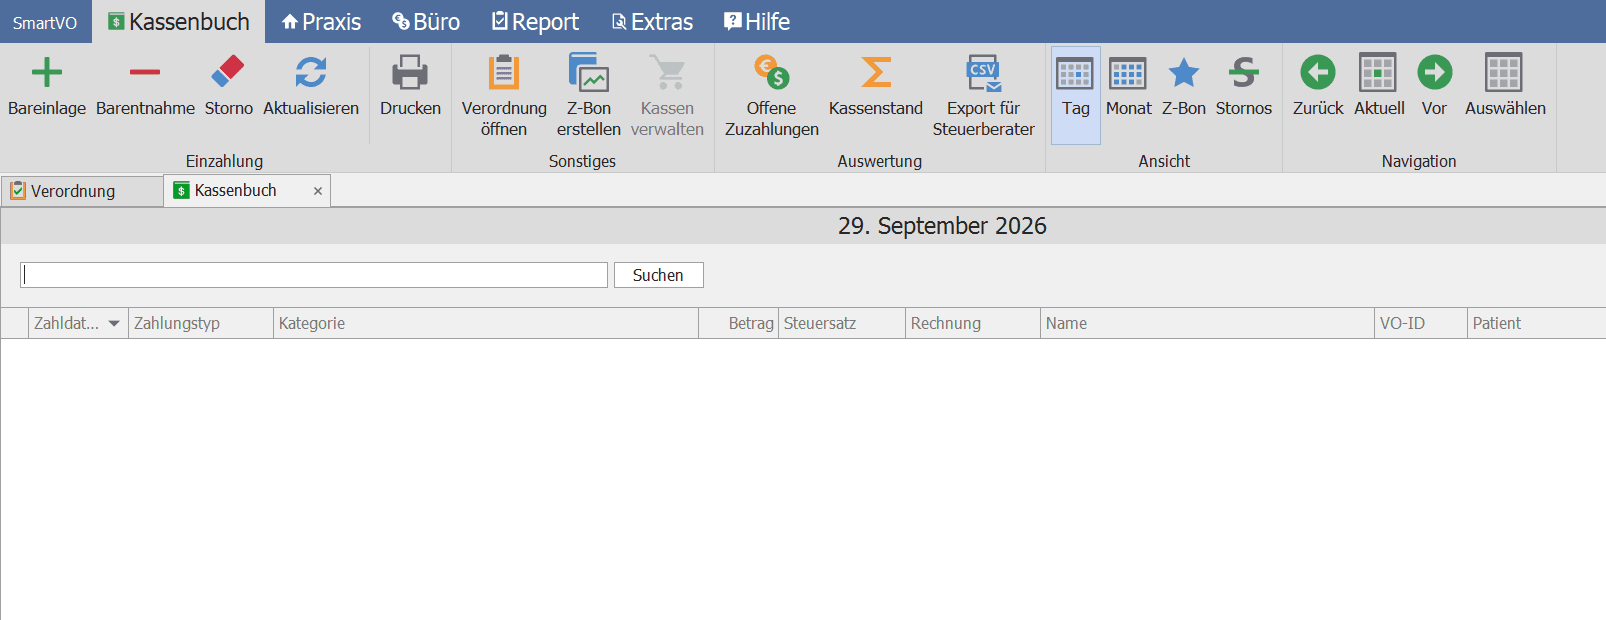The width and height of the screenshot is (1606, 620).
Task: Open the SmartVO application menu
Action: coord(45,22)
